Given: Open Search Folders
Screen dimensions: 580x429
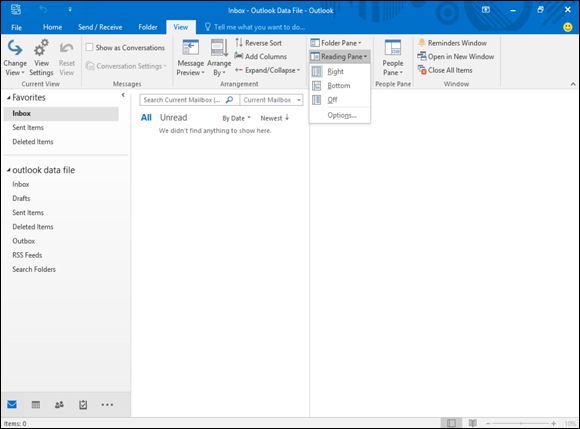Looking at the screenshot, I should [34, 269].
